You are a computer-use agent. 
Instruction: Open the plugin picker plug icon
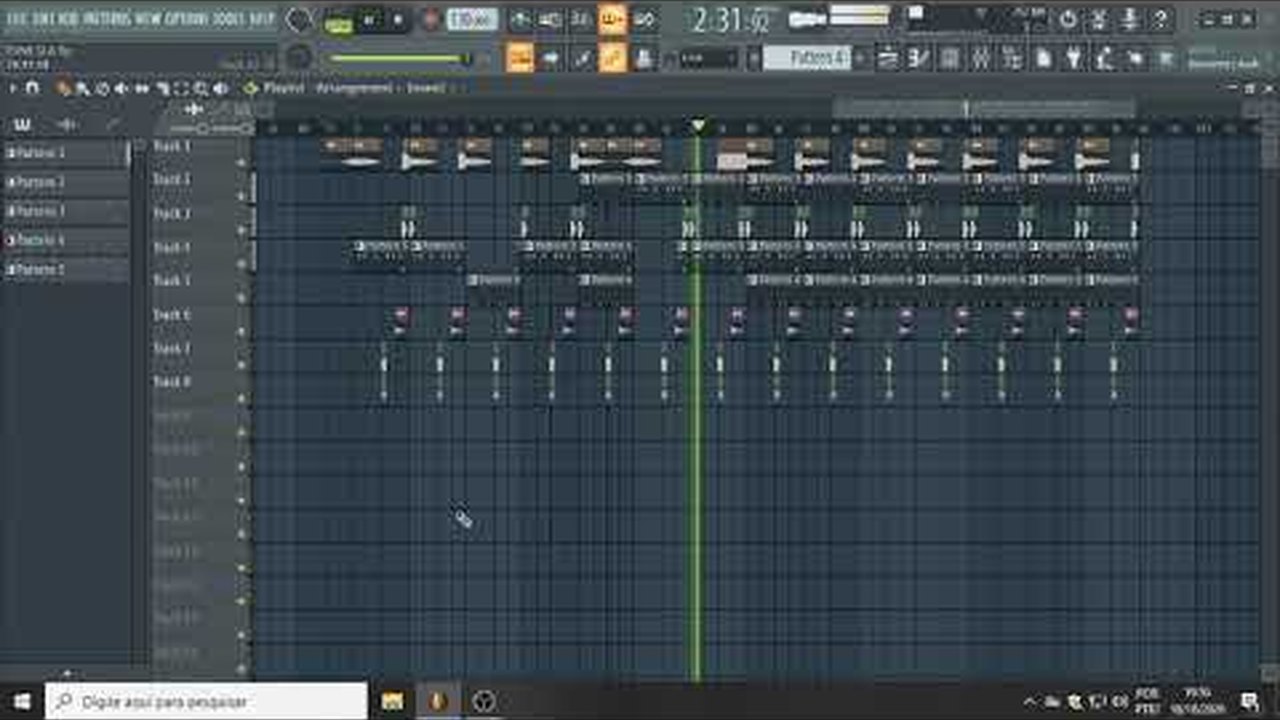(1072, 58)
